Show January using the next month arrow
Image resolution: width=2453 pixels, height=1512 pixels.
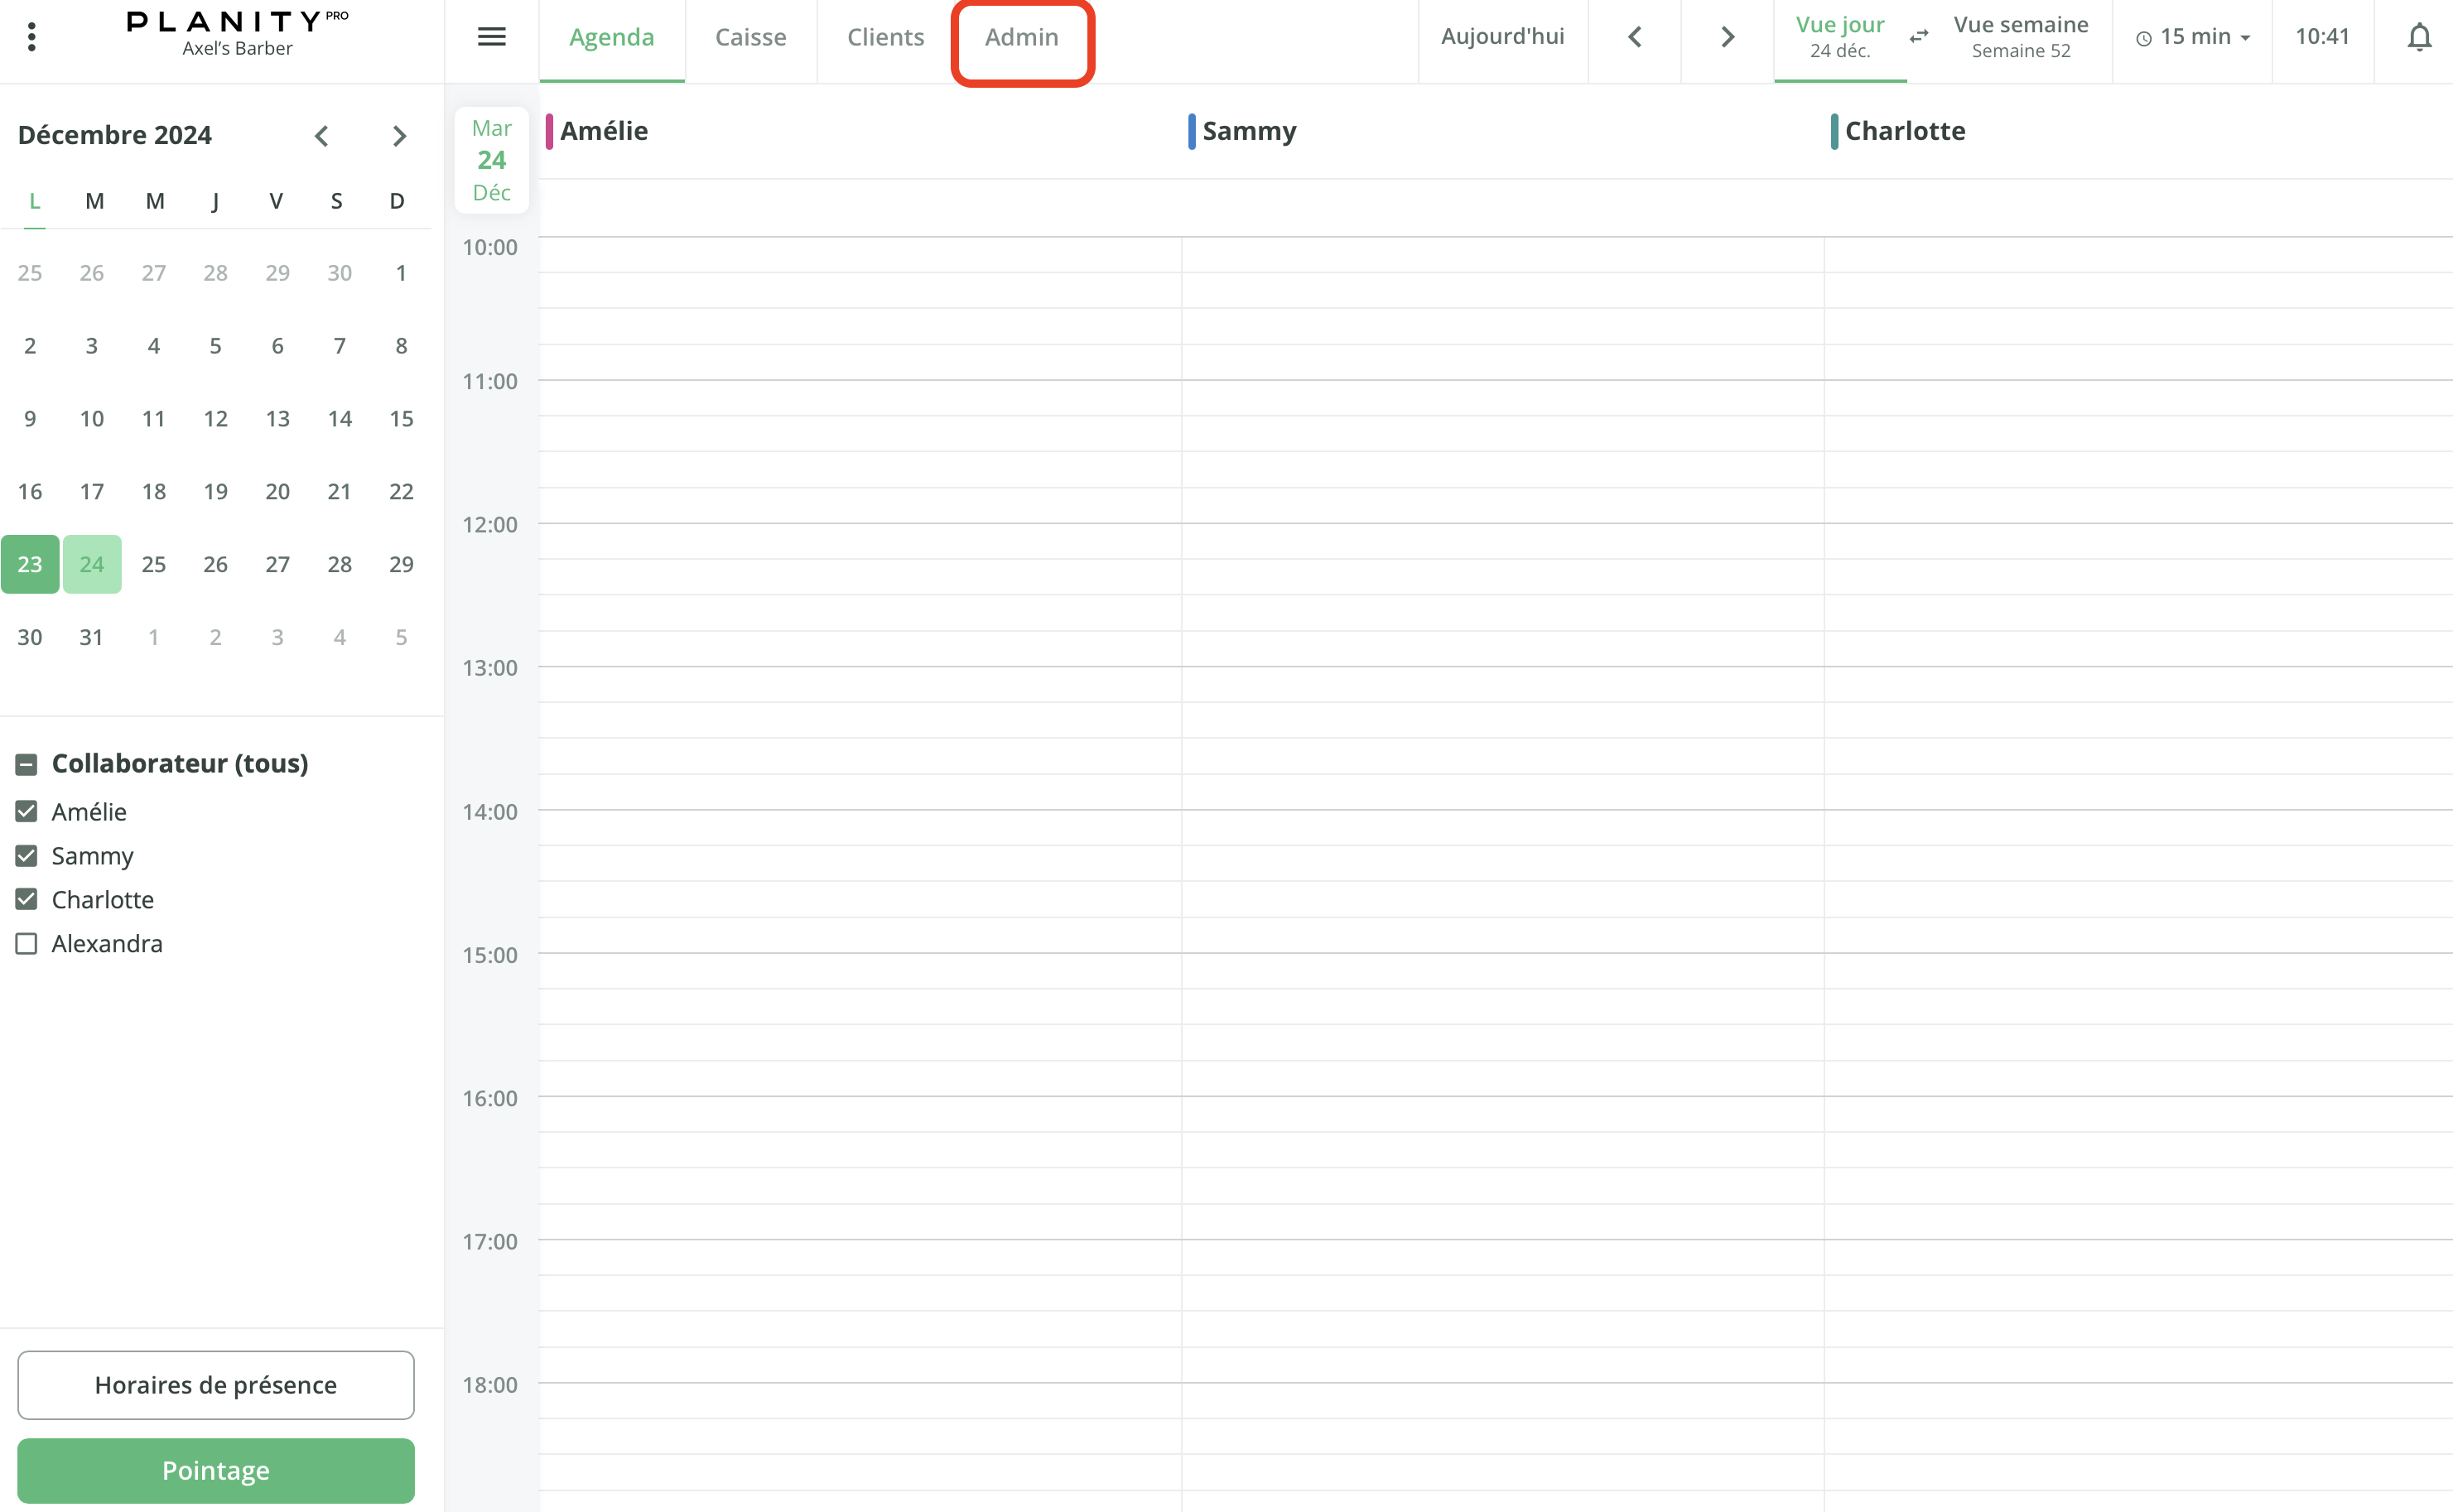(399, 135)
